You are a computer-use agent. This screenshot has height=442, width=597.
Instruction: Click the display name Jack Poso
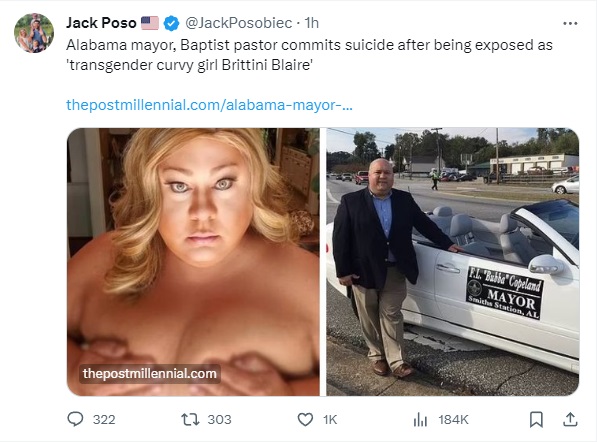tap(101, 23)
